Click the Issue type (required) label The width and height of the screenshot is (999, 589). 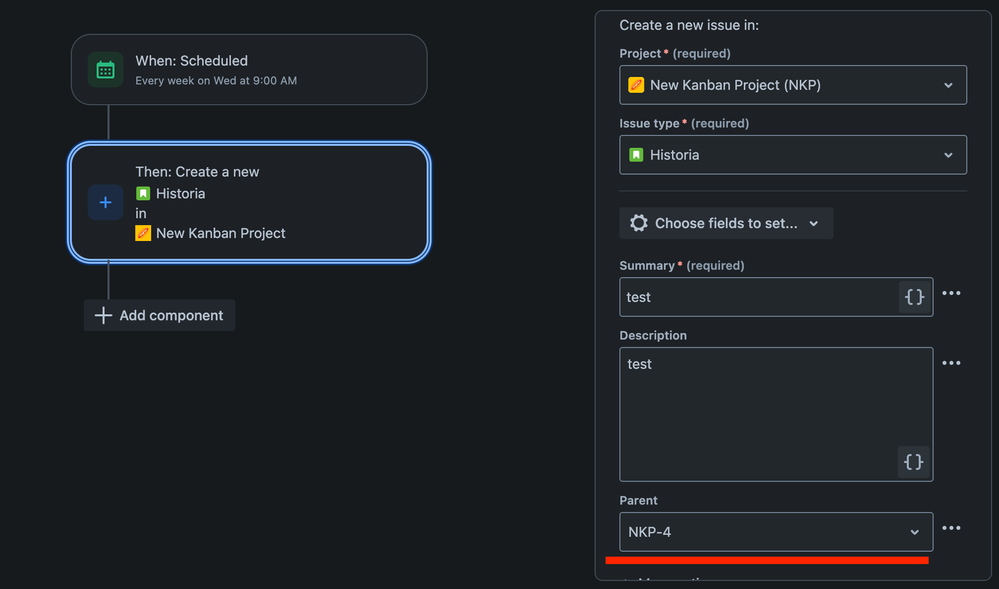pos(684,124)
